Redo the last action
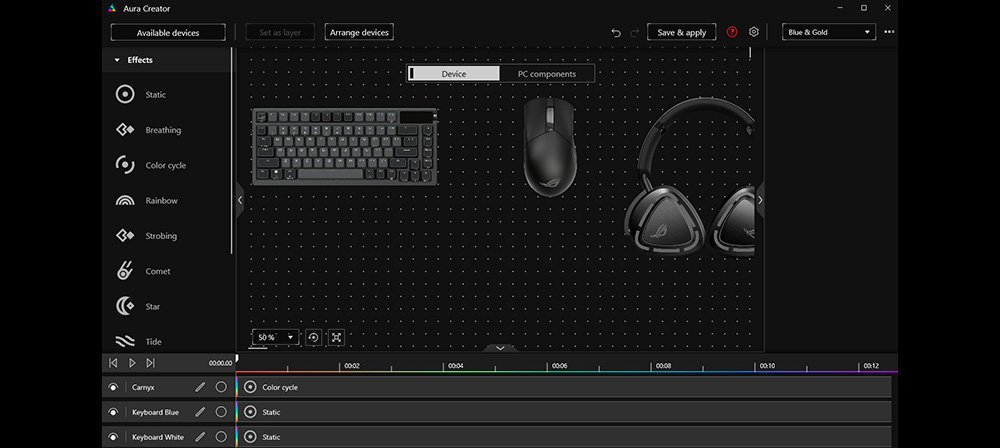The image size is (1000, 448). 635,33
